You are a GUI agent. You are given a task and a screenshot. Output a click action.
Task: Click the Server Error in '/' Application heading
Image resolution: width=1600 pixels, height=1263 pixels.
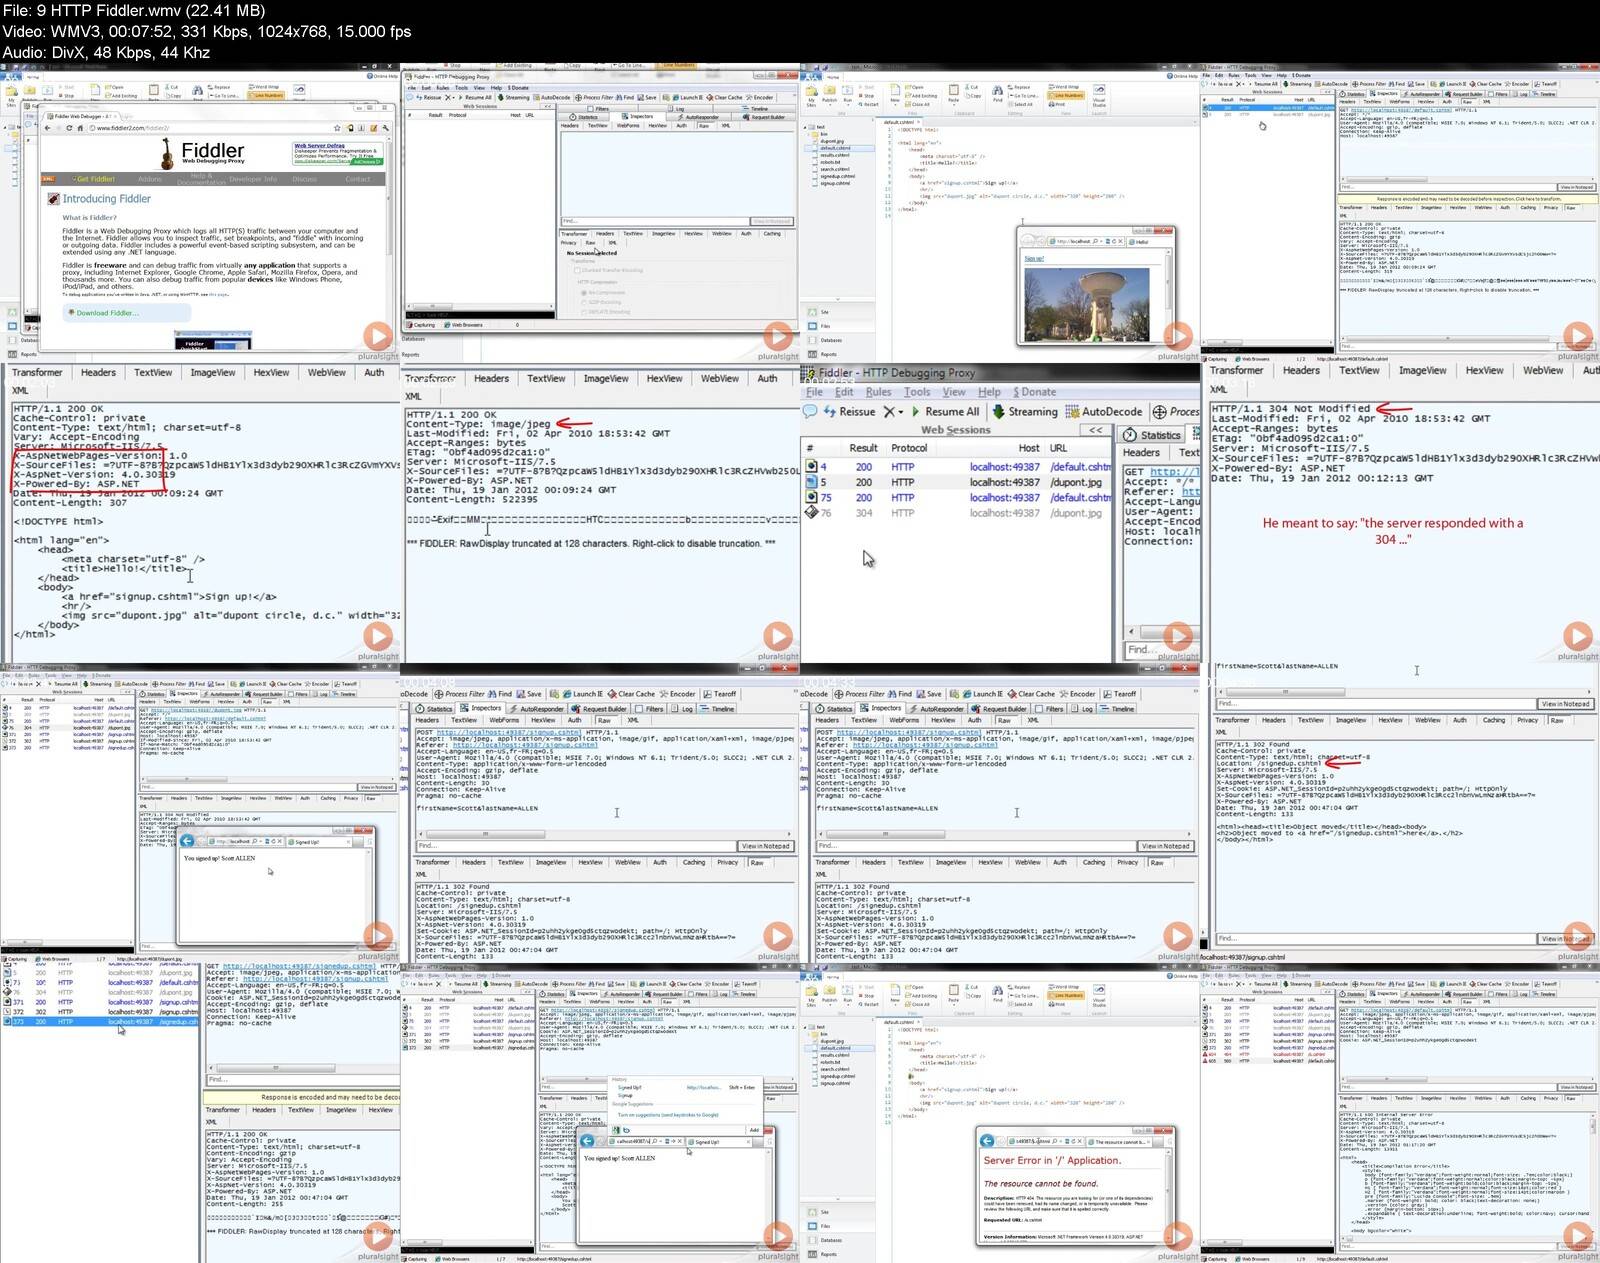pos(1052,1161)
